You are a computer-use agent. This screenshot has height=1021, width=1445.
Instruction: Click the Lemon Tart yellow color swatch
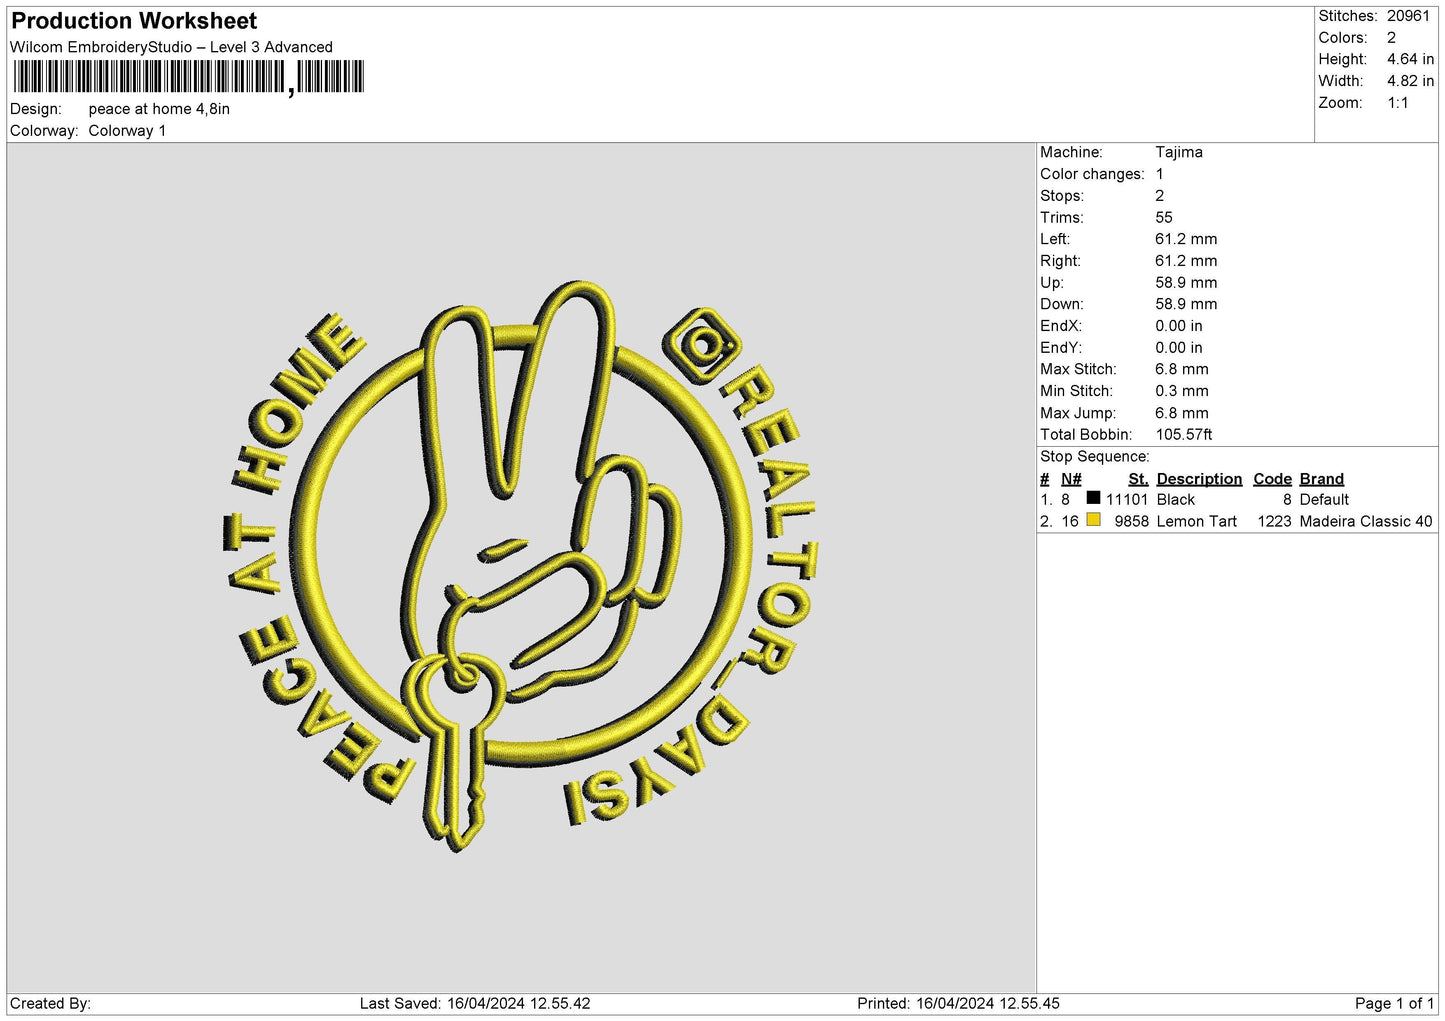coord(1093,520)
